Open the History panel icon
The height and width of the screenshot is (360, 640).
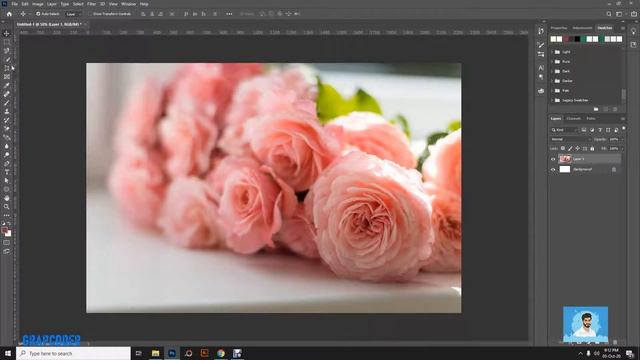(x=541, y=31)
